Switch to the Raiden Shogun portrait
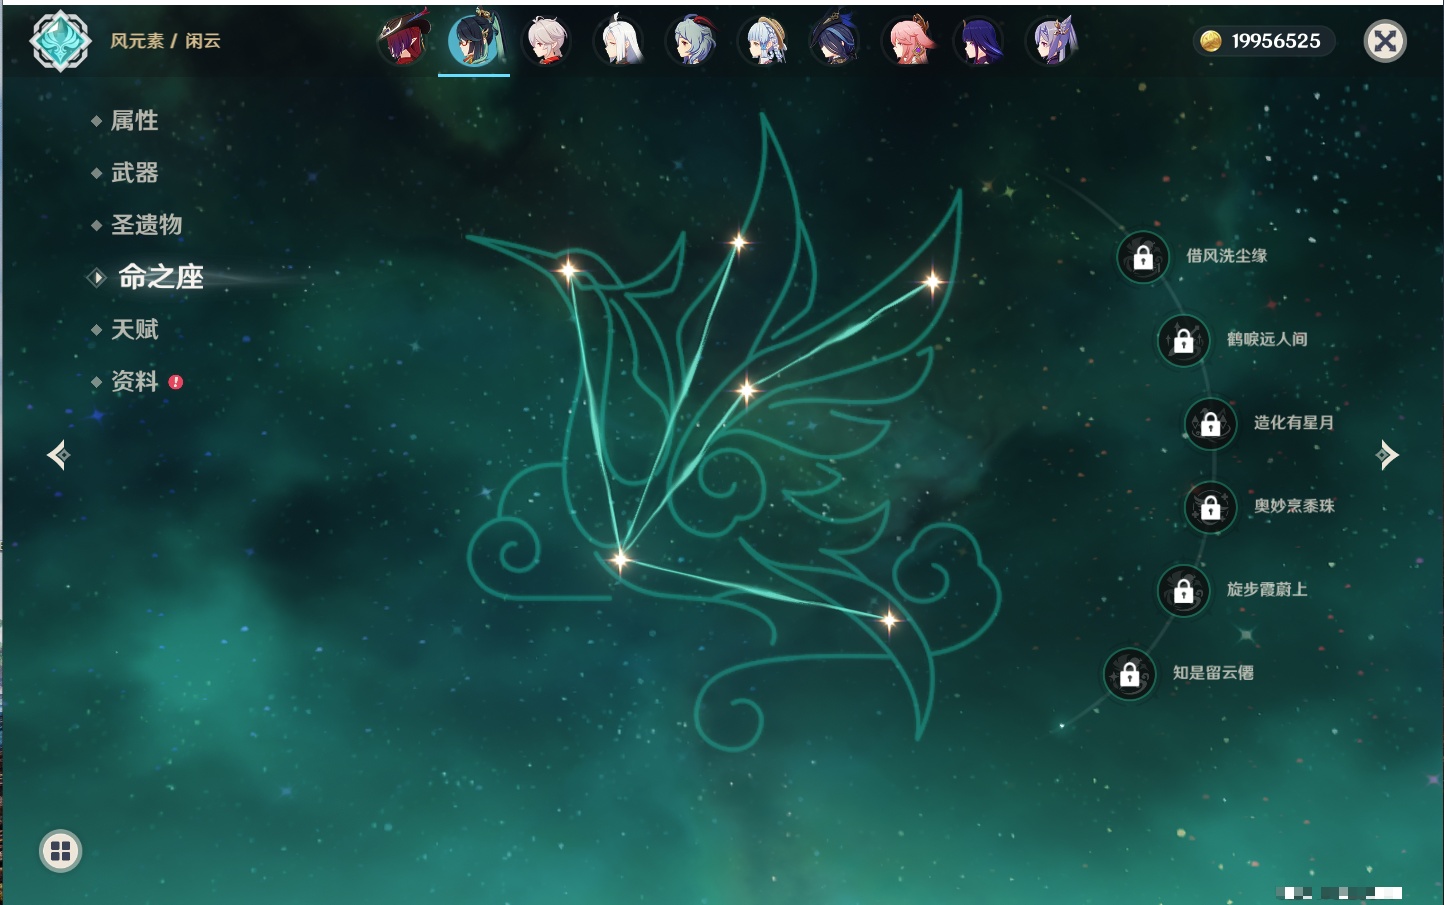1444x905 pixels. pos(979,41)
